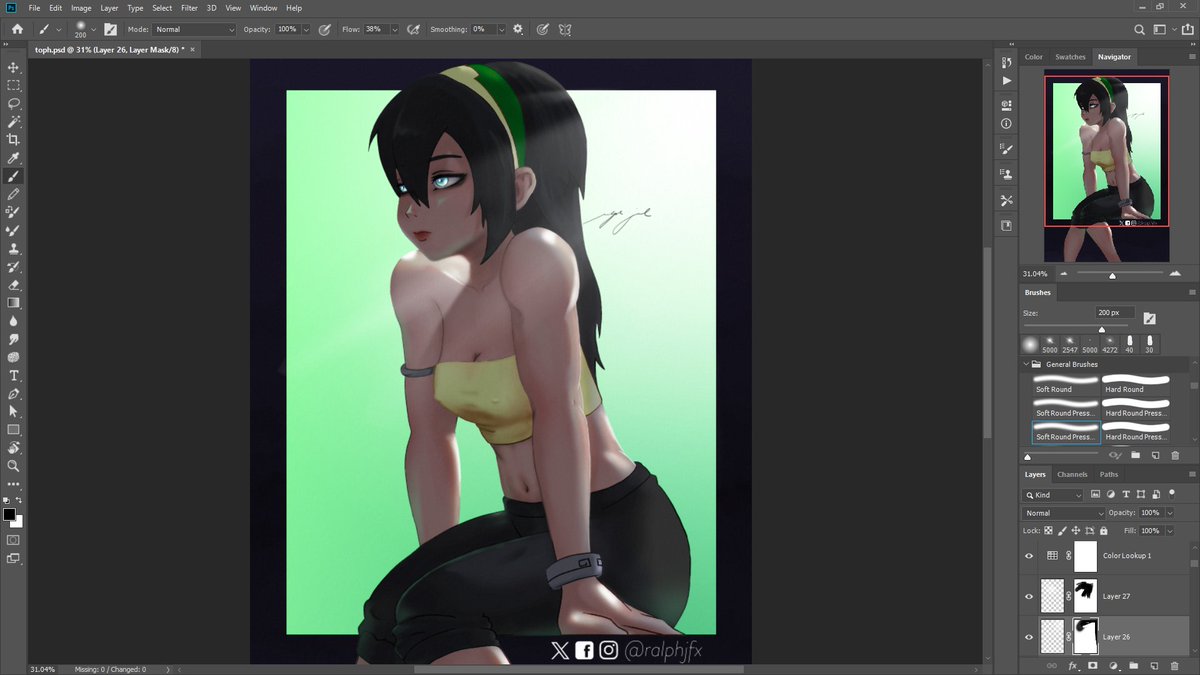Adjust the Navigator zoom slider

[1112, 274]
